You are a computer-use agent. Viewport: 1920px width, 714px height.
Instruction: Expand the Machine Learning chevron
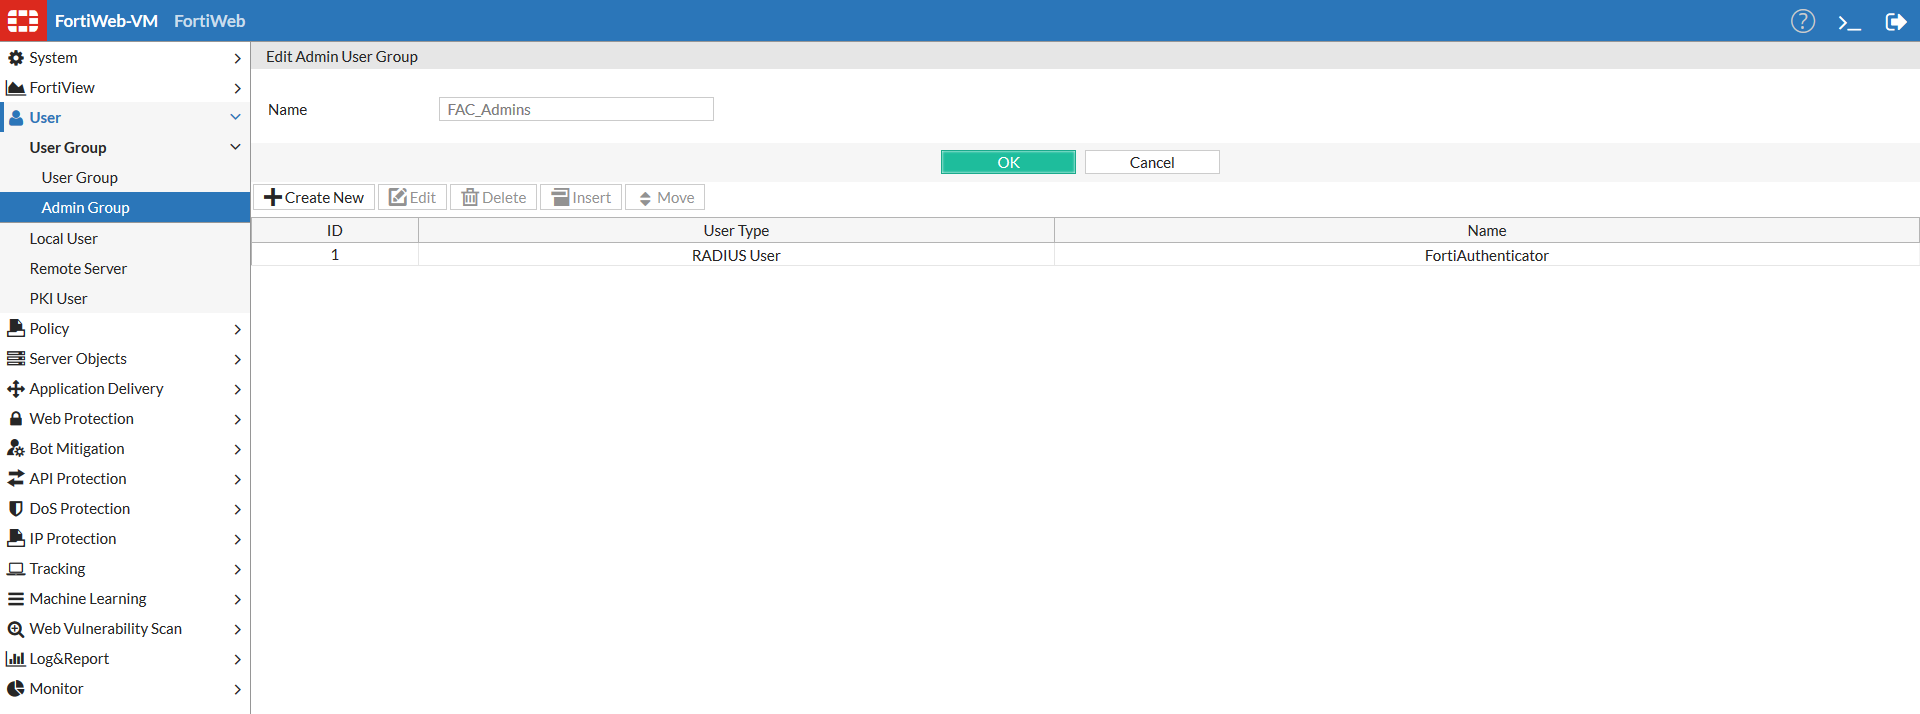(x=237, y=599)
